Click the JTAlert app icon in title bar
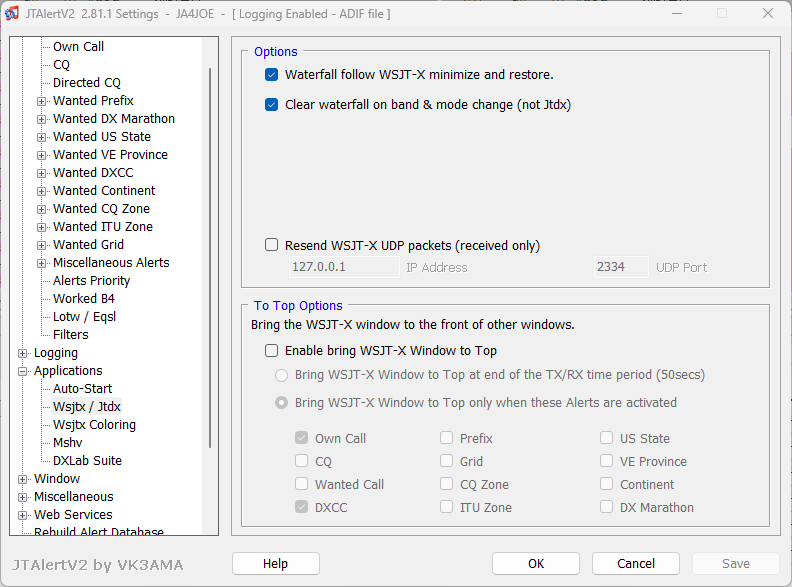The width and height of the screenshot is (792, 587). point(12,13)
